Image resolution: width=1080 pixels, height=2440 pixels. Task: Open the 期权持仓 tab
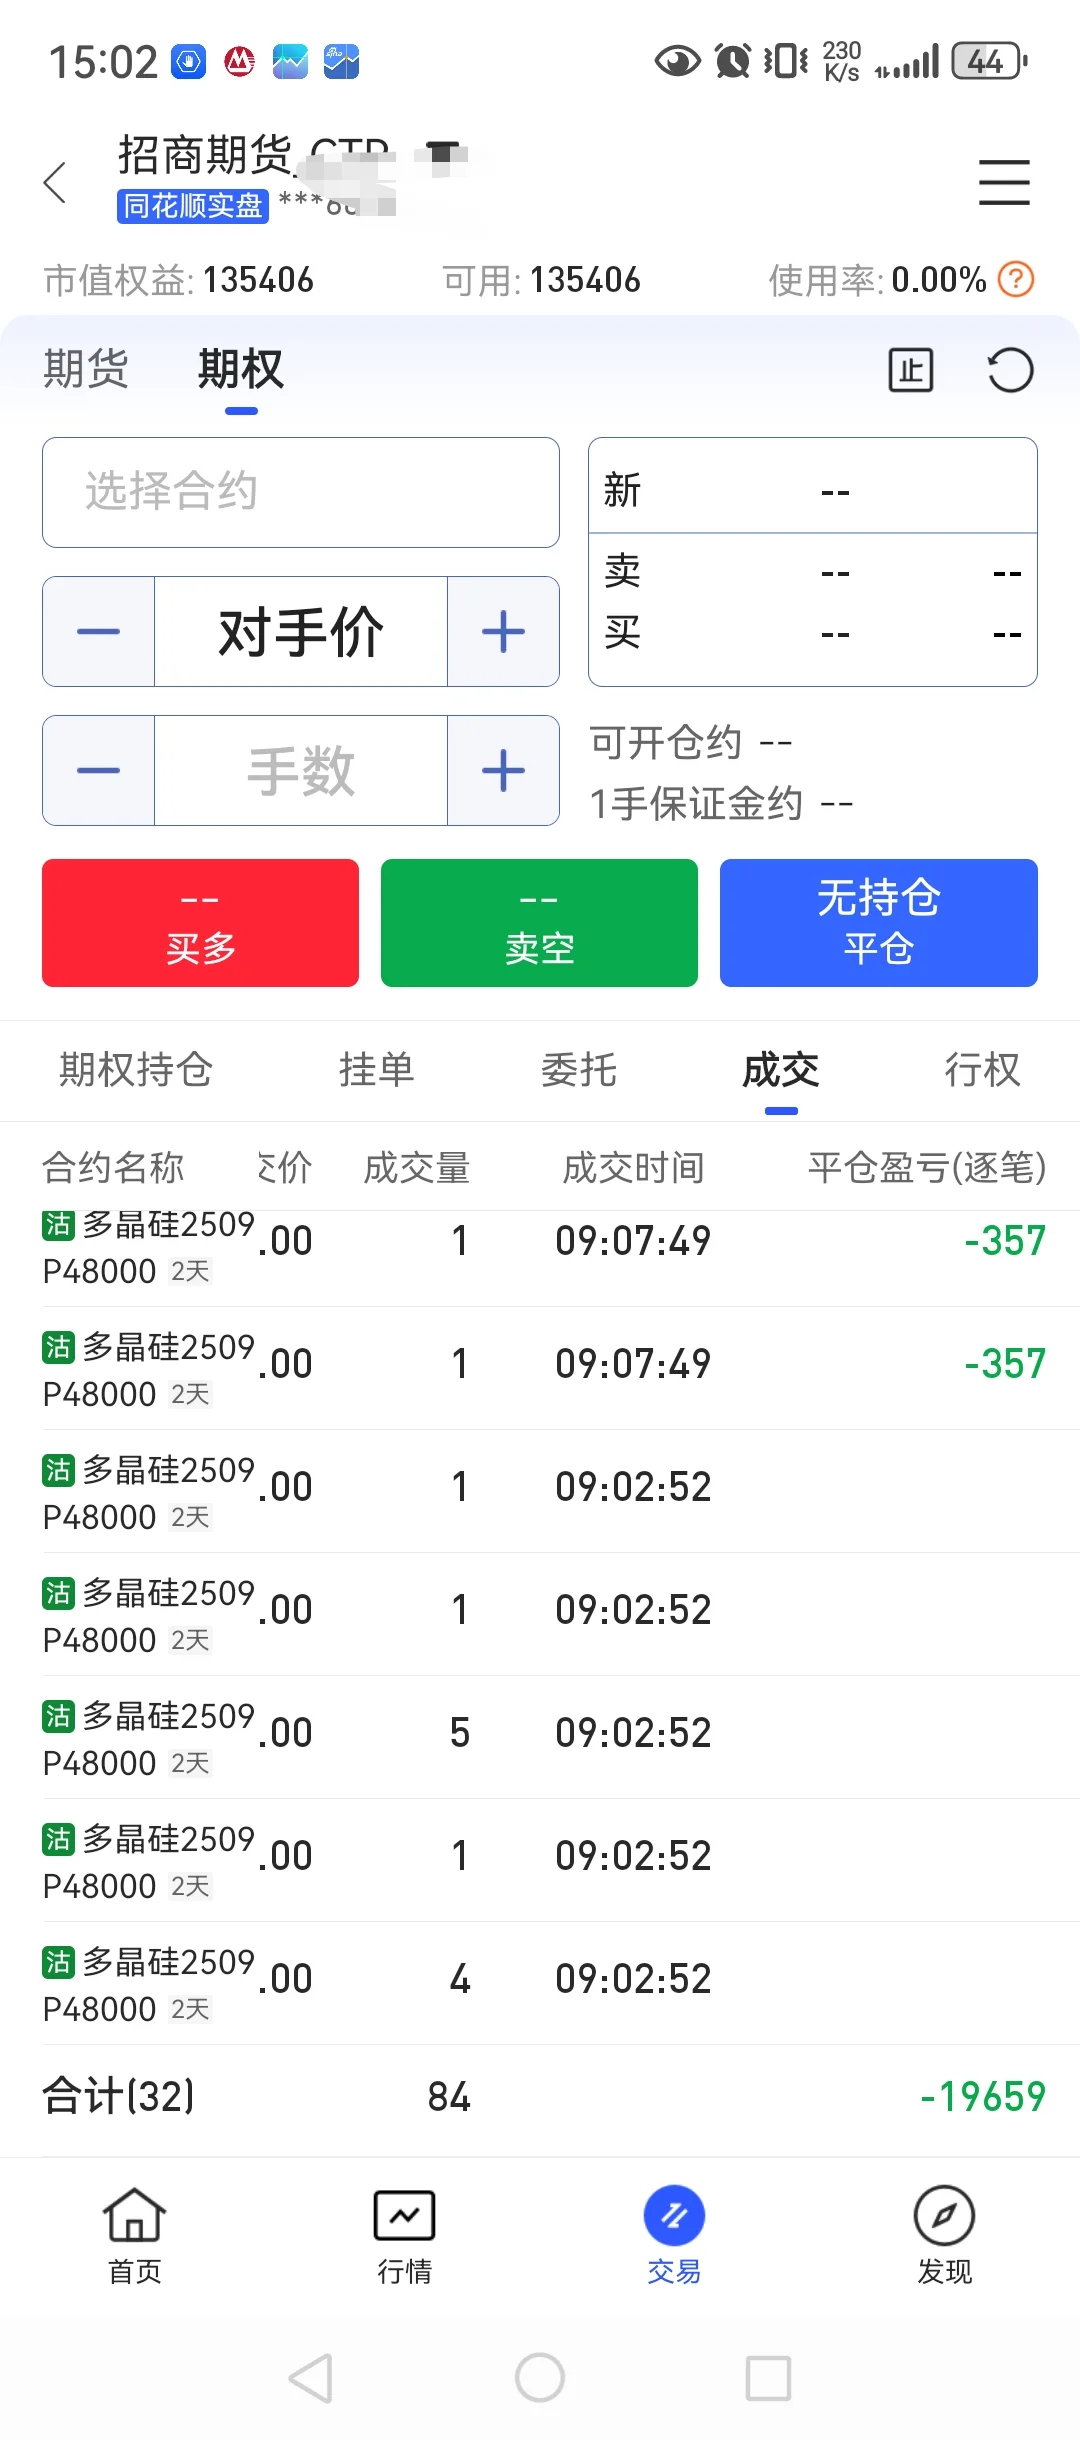pos(136,1070)
